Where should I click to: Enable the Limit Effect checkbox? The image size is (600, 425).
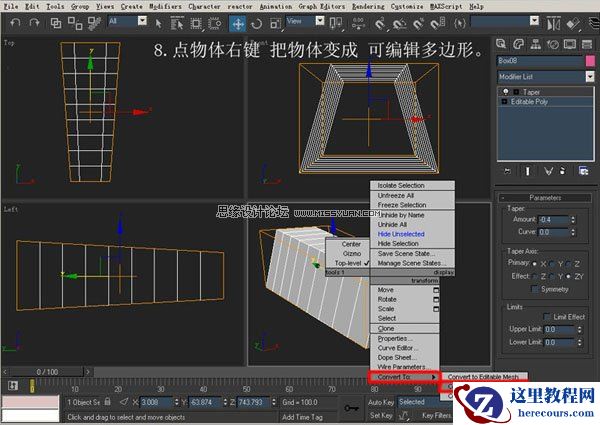pyautogui.click(x=547, y=317)
